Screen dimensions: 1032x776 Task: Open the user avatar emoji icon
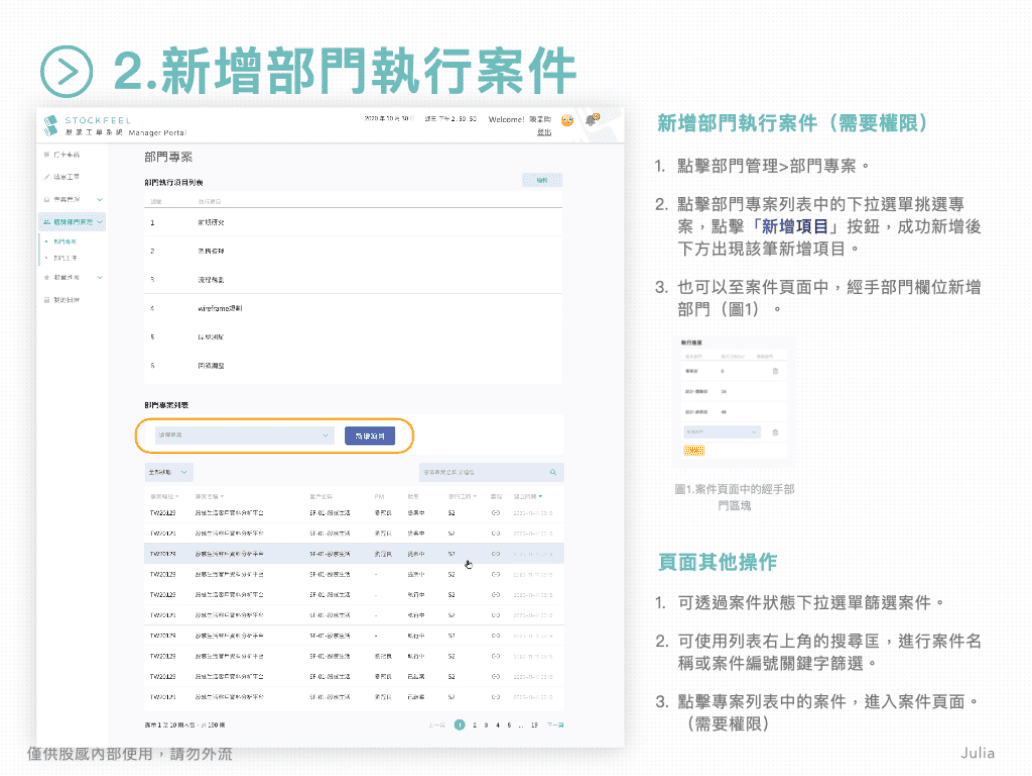[x=567, y=120]
